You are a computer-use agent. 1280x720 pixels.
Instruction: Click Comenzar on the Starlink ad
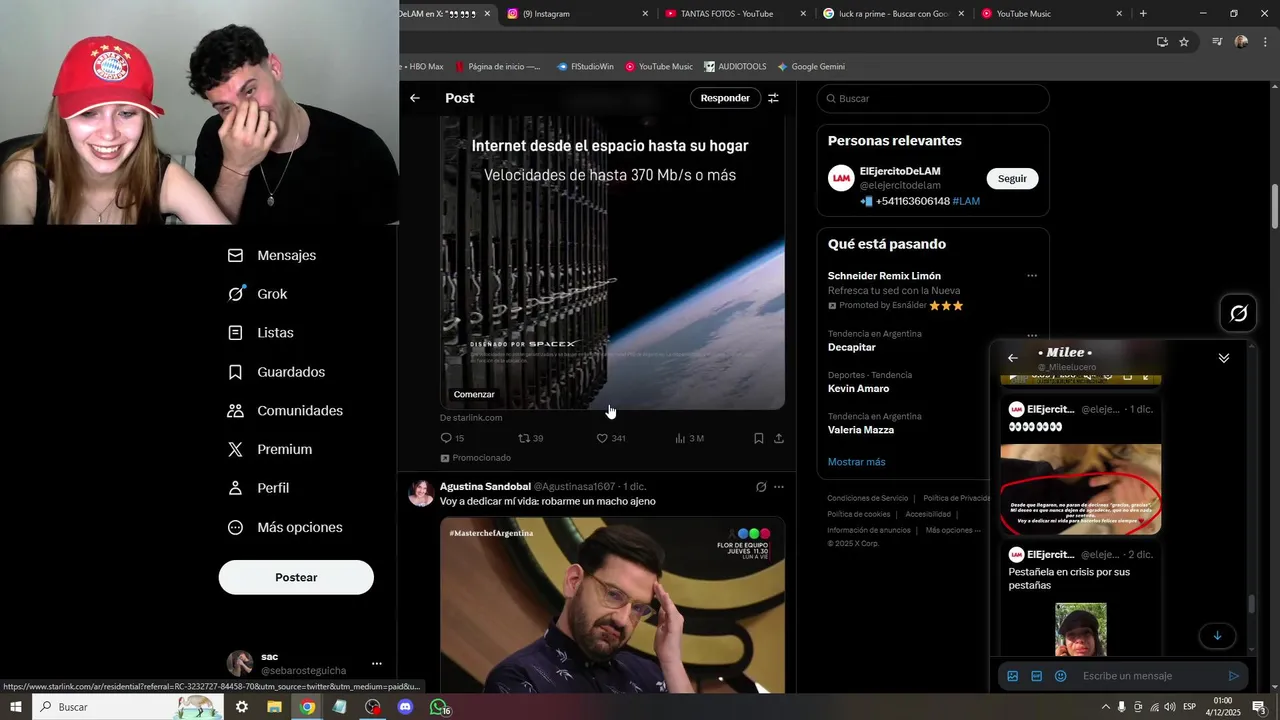474,394
